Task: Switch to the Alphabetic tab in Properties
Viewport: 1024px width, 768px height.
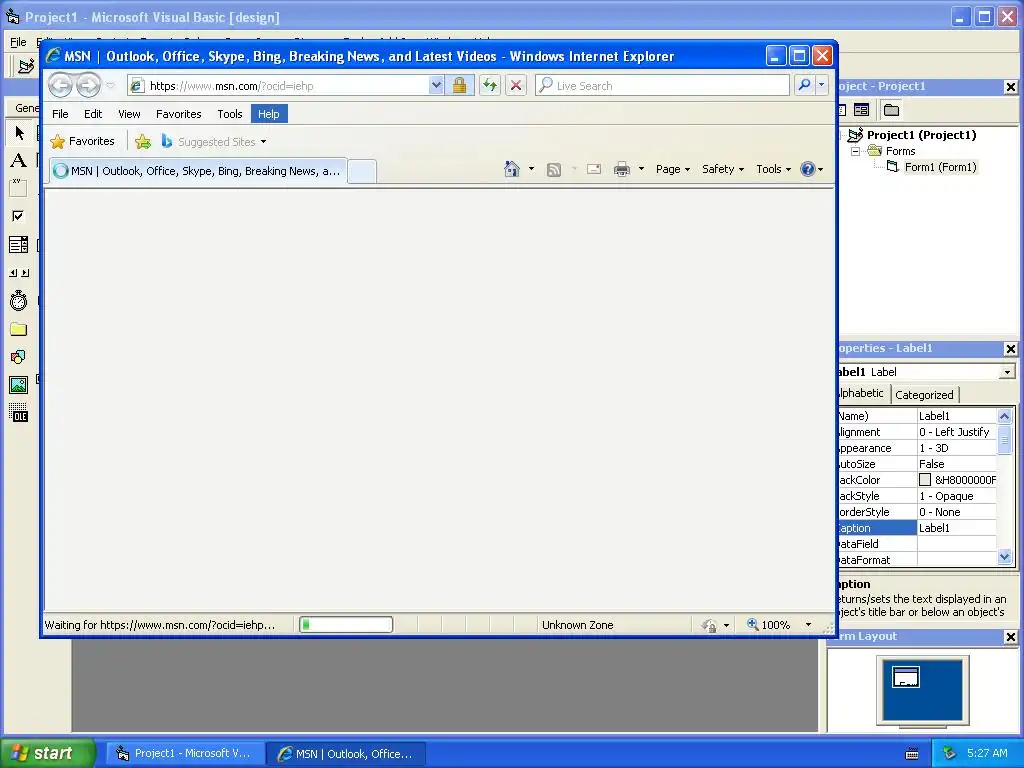Action: 861,393
